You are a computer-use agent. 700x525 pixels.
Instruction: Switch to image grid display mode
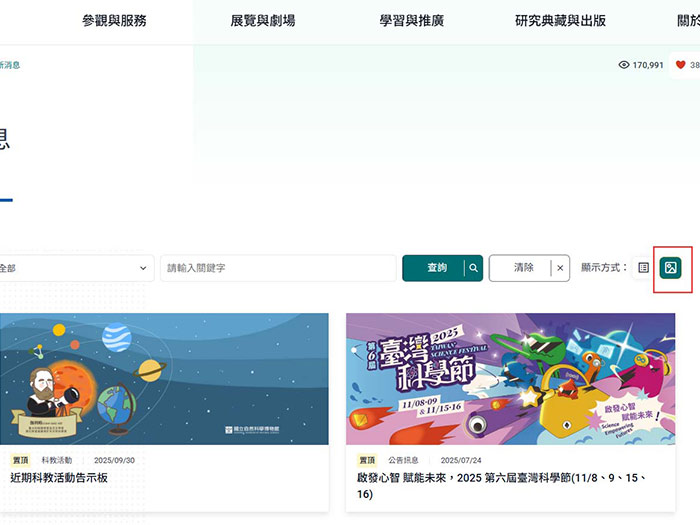click(671, 268)
